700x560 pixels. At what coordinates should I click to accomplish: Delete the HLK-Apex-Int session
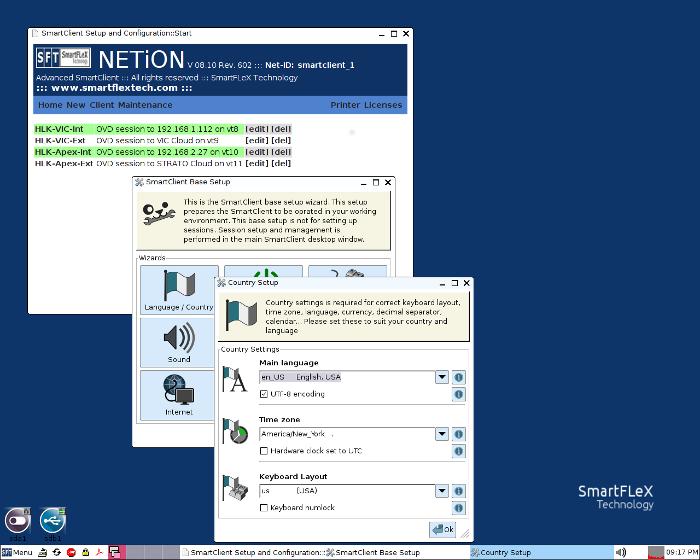point(281,152)
